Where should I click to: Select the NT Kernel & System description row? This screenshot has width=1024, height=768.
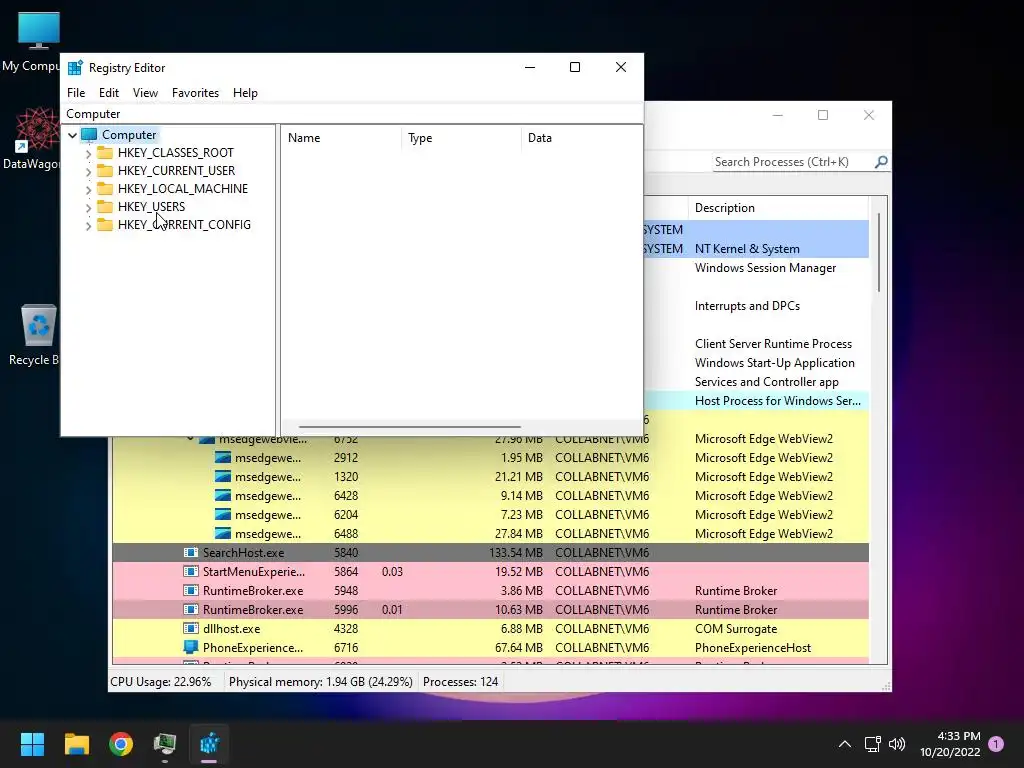[x=756, y=249]
